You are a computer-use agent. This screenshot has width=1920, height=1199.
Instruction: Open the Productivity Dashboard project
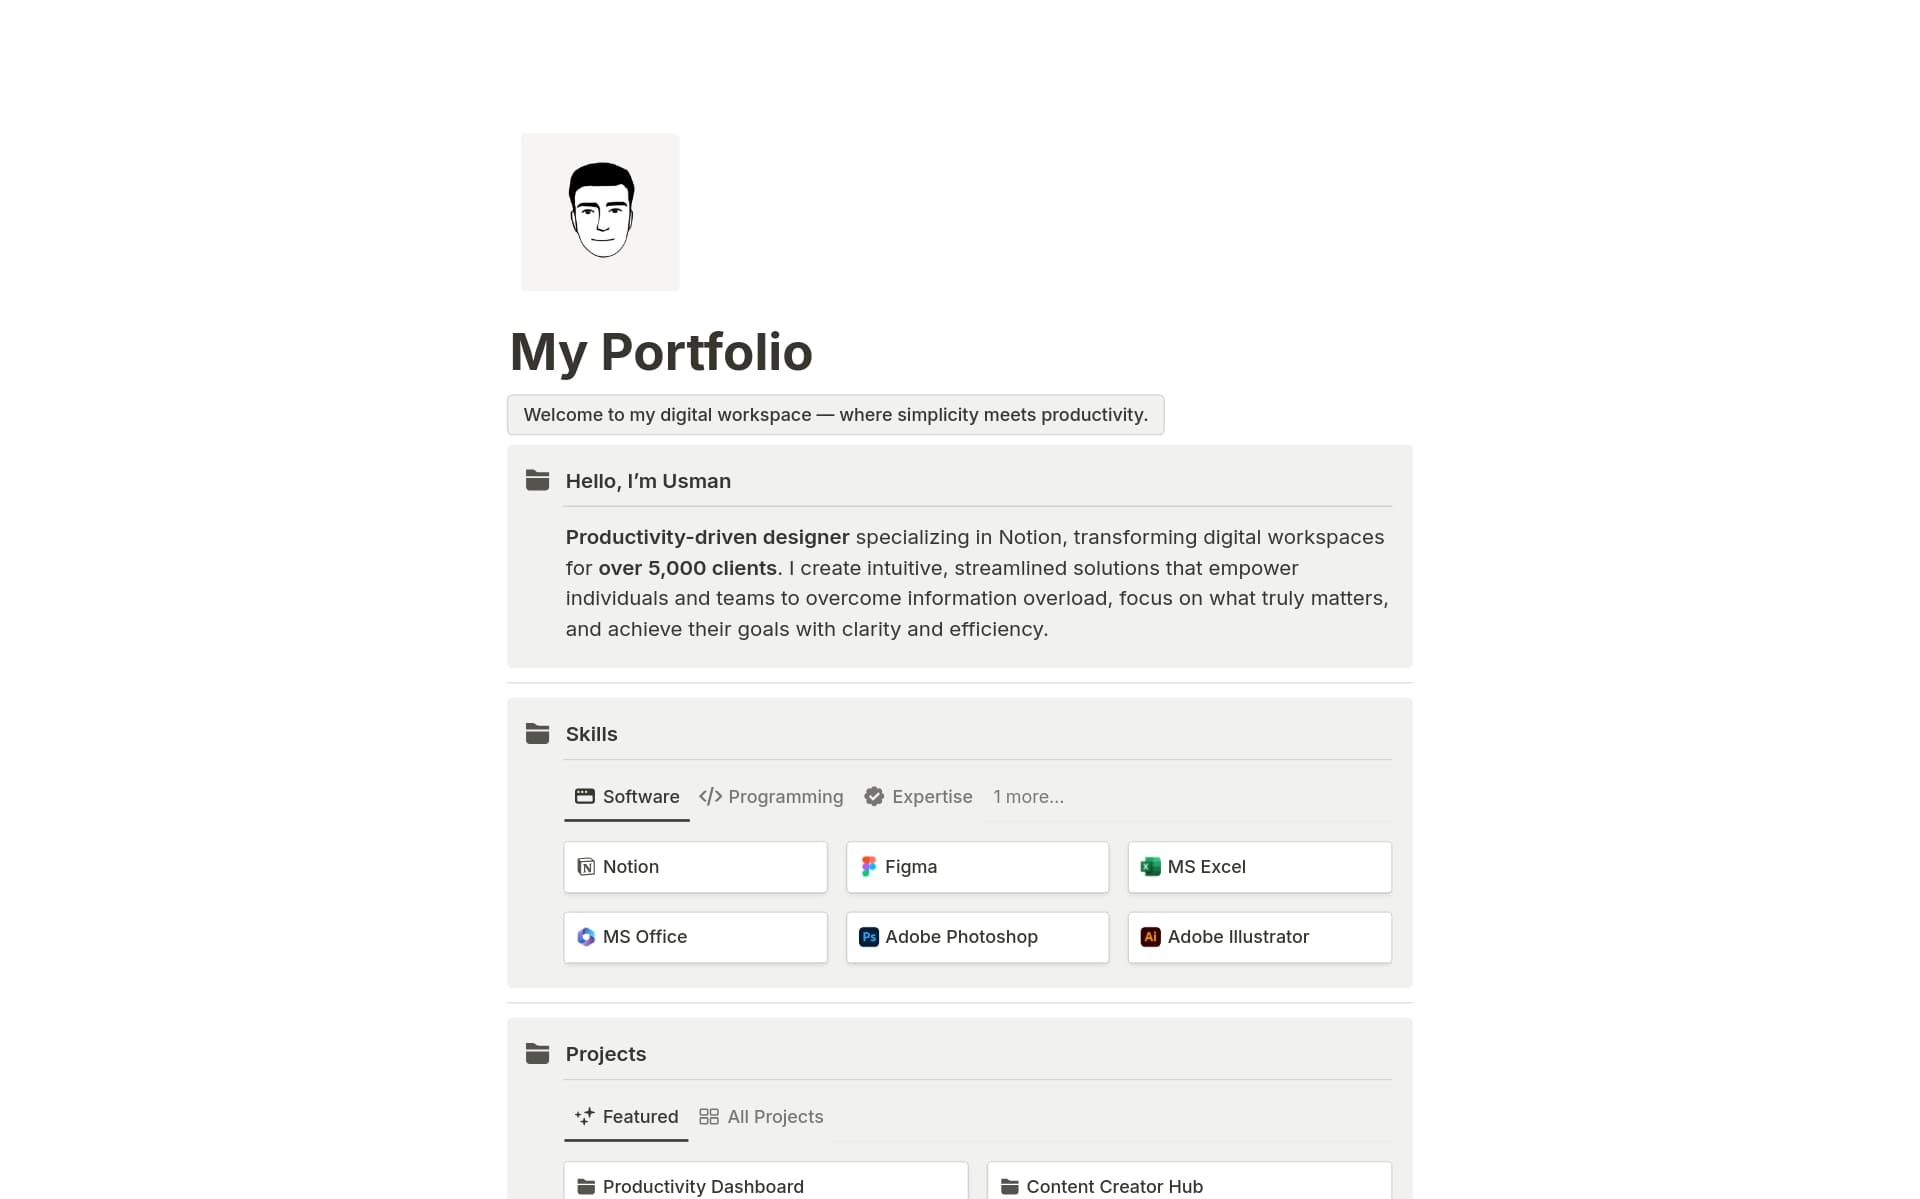coord(764,1186)
